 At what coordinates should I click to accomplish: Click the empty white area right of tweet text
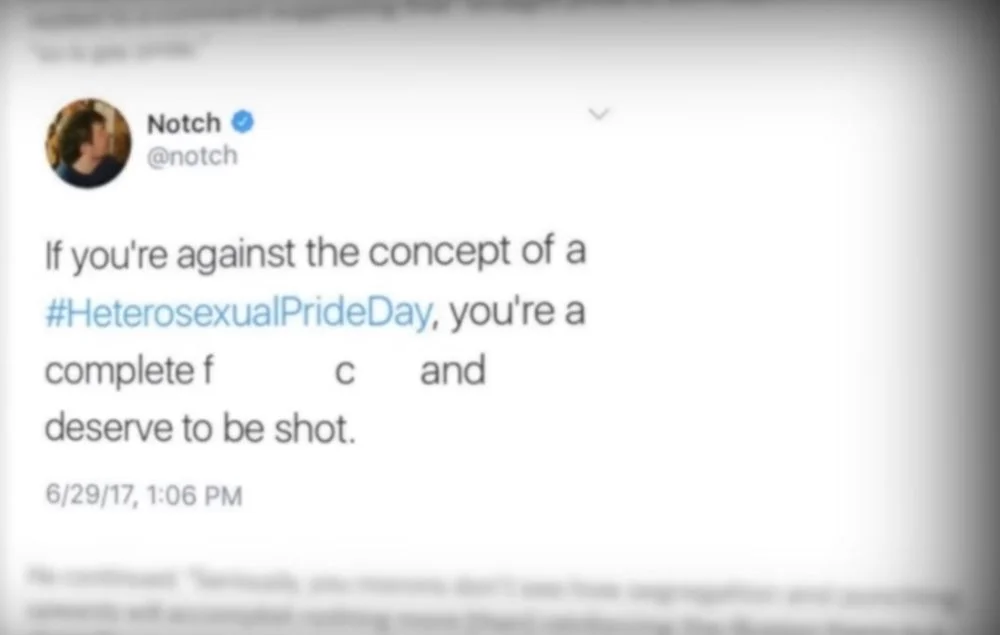click(x=760, y=350)
